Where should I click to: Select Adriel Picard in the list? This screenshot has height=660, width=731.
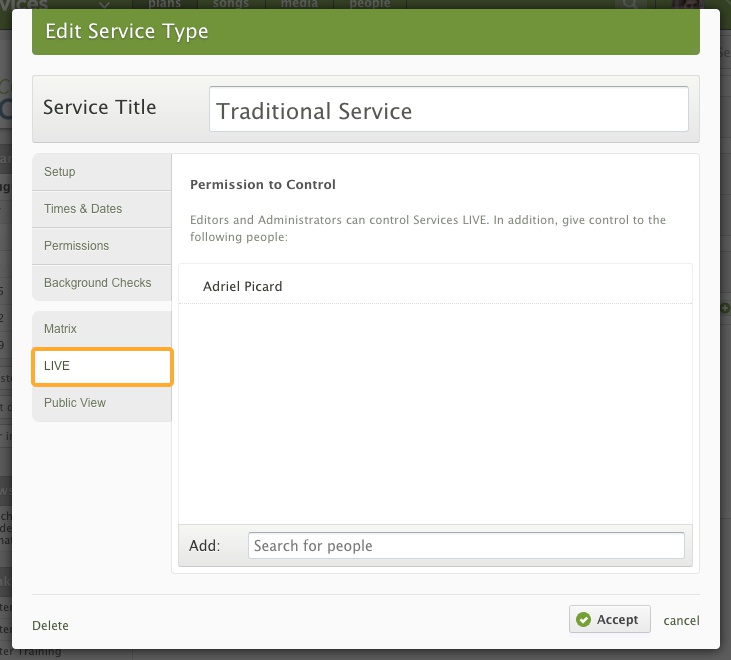tap(435, 286)
